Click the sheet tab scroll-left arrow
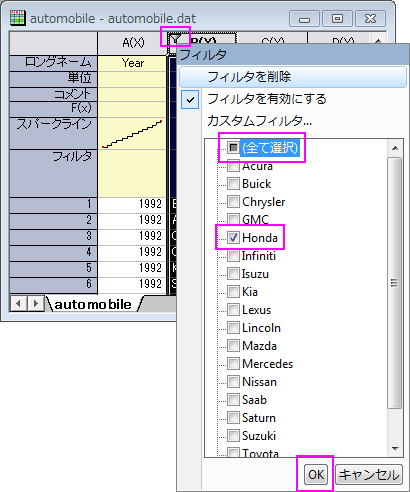410x492 pixels. click(19, 304)
